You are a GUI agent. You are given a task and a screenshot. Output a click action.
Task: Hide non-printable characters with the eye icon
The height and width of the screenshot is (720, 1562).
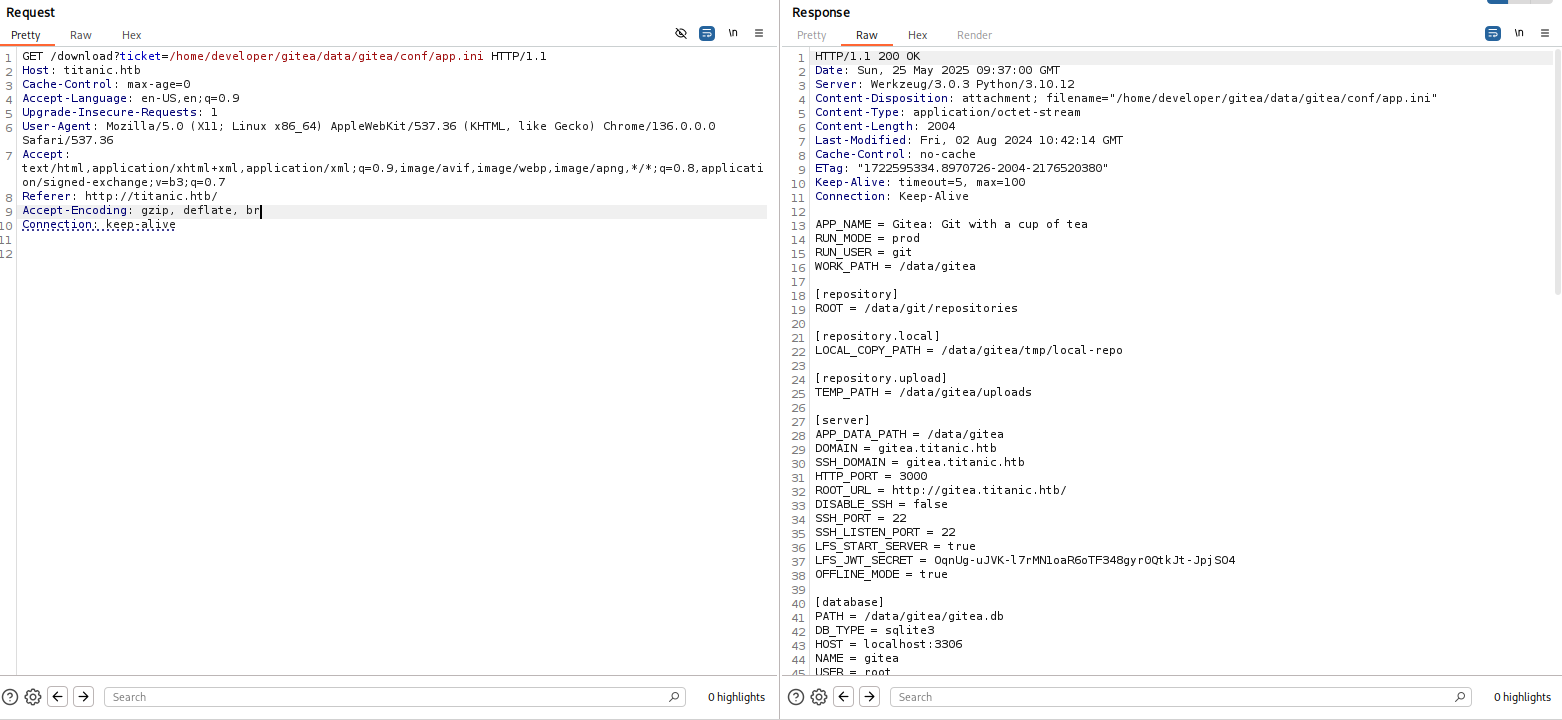(x=681, y=33)
